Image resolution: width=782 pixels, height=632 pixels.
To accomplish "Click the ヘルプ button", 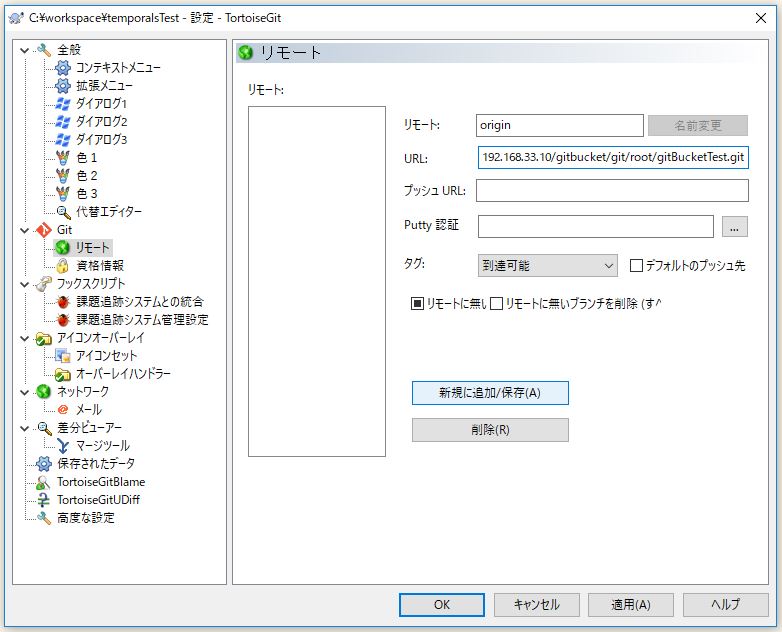I will click(x=726, y=605).
